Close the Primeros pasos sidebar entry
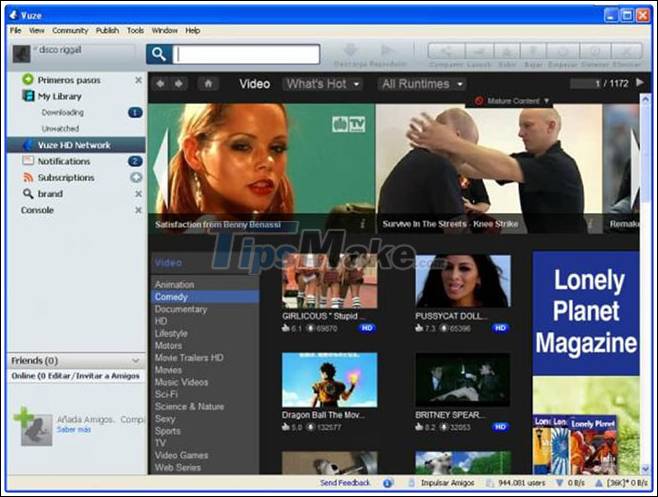The height and width of the screenshot is (497, 658). coord(138,80)
